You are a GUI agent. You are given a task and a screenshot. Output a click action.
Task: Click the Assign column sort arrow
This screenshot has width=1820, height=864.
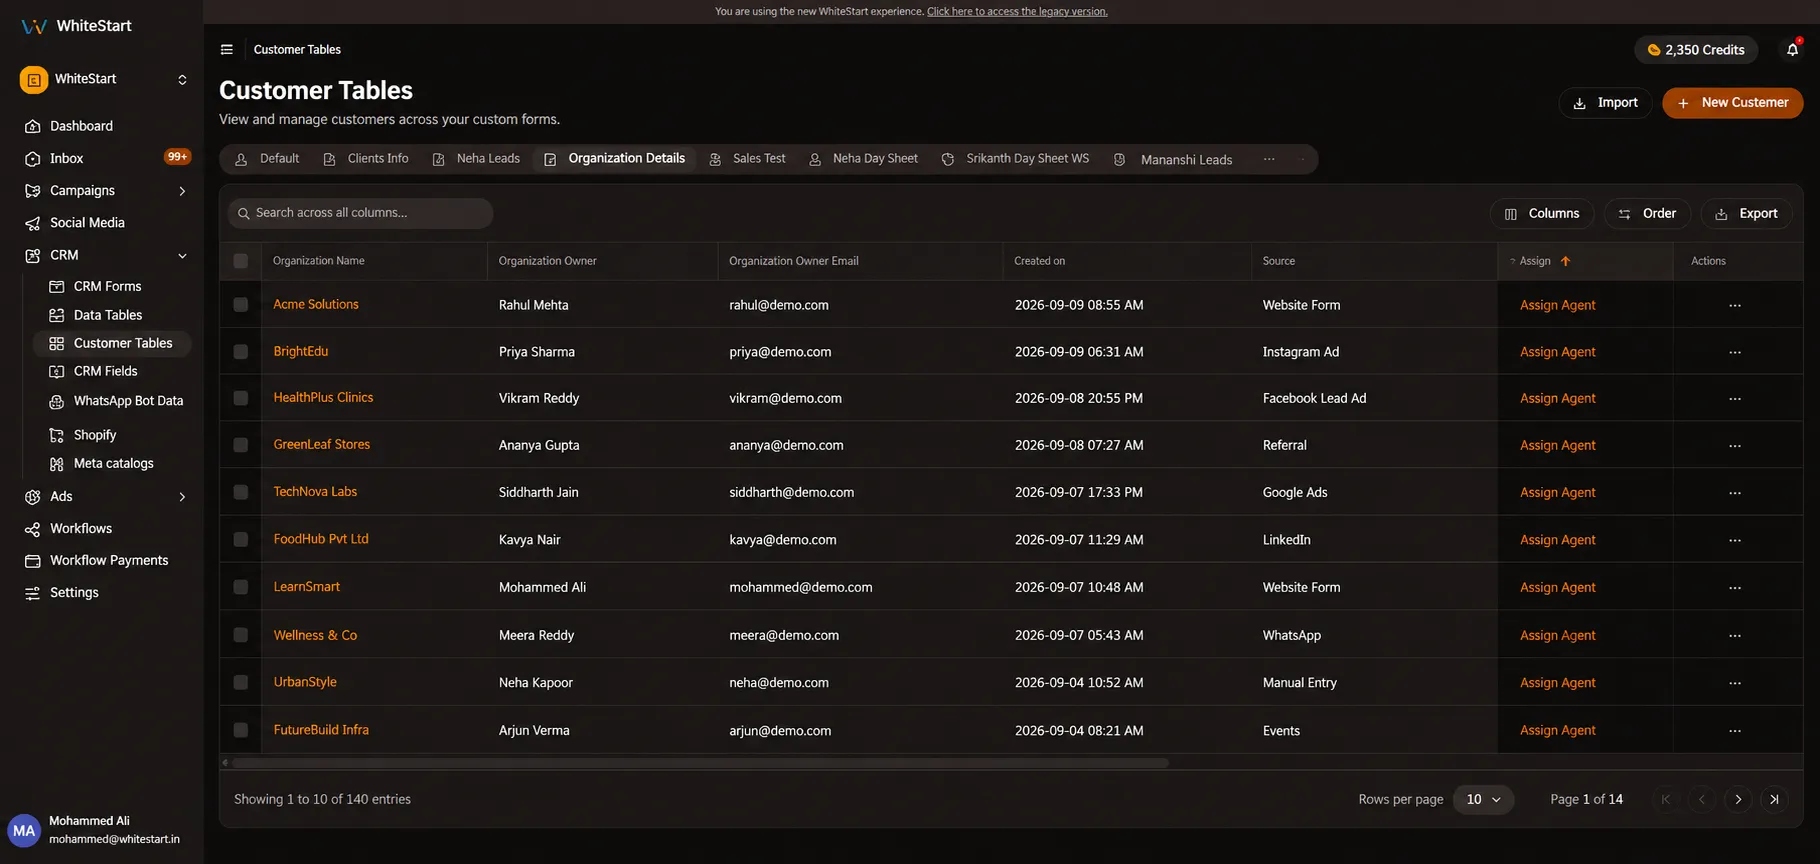pyautogui.click(x=1566, y=261)
